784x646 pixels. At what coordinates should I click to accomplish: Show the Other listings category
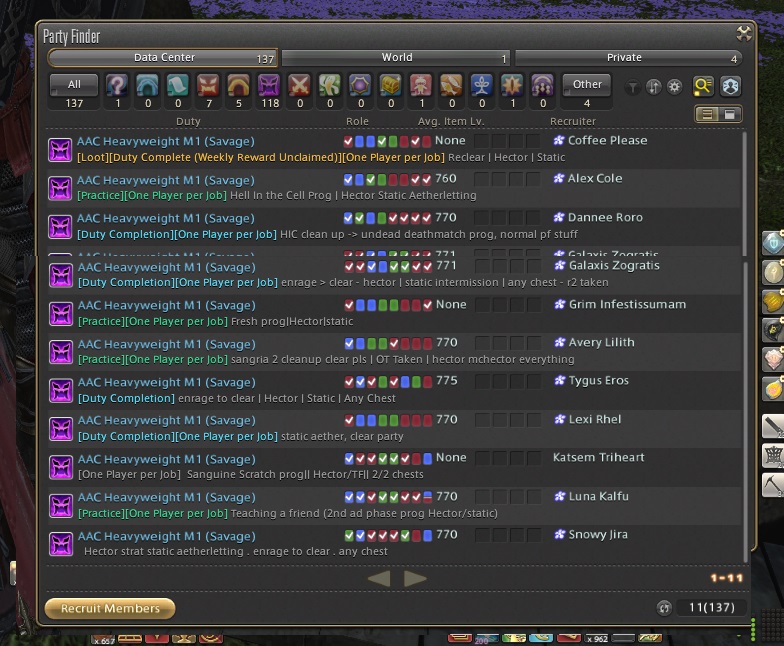coord(587,85)
